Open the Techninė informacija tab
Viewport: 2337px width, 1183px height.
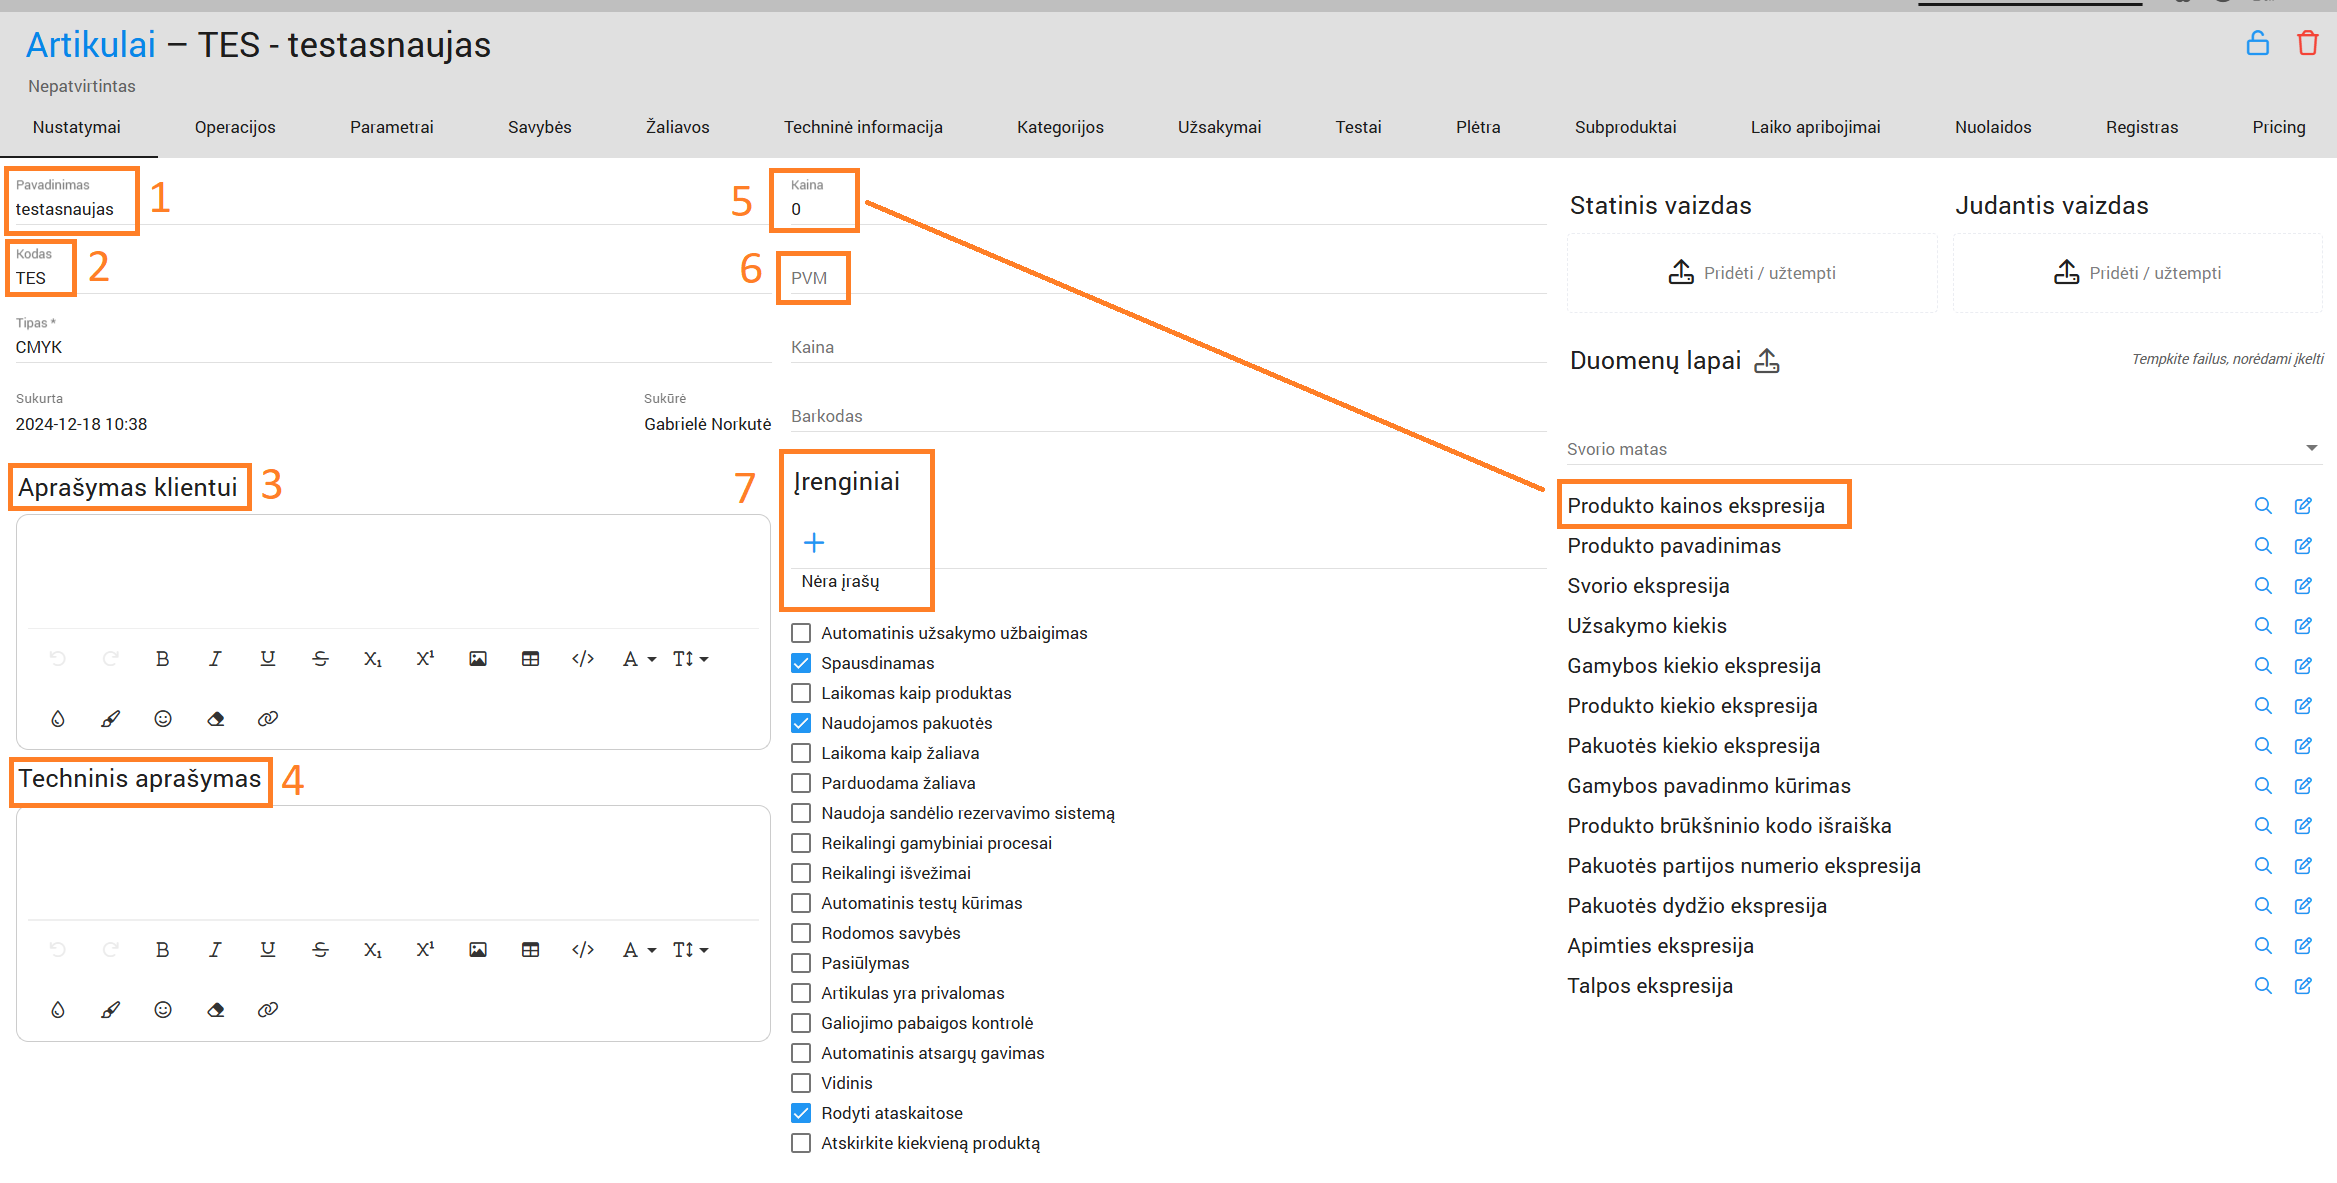click(x=863, y=127)
